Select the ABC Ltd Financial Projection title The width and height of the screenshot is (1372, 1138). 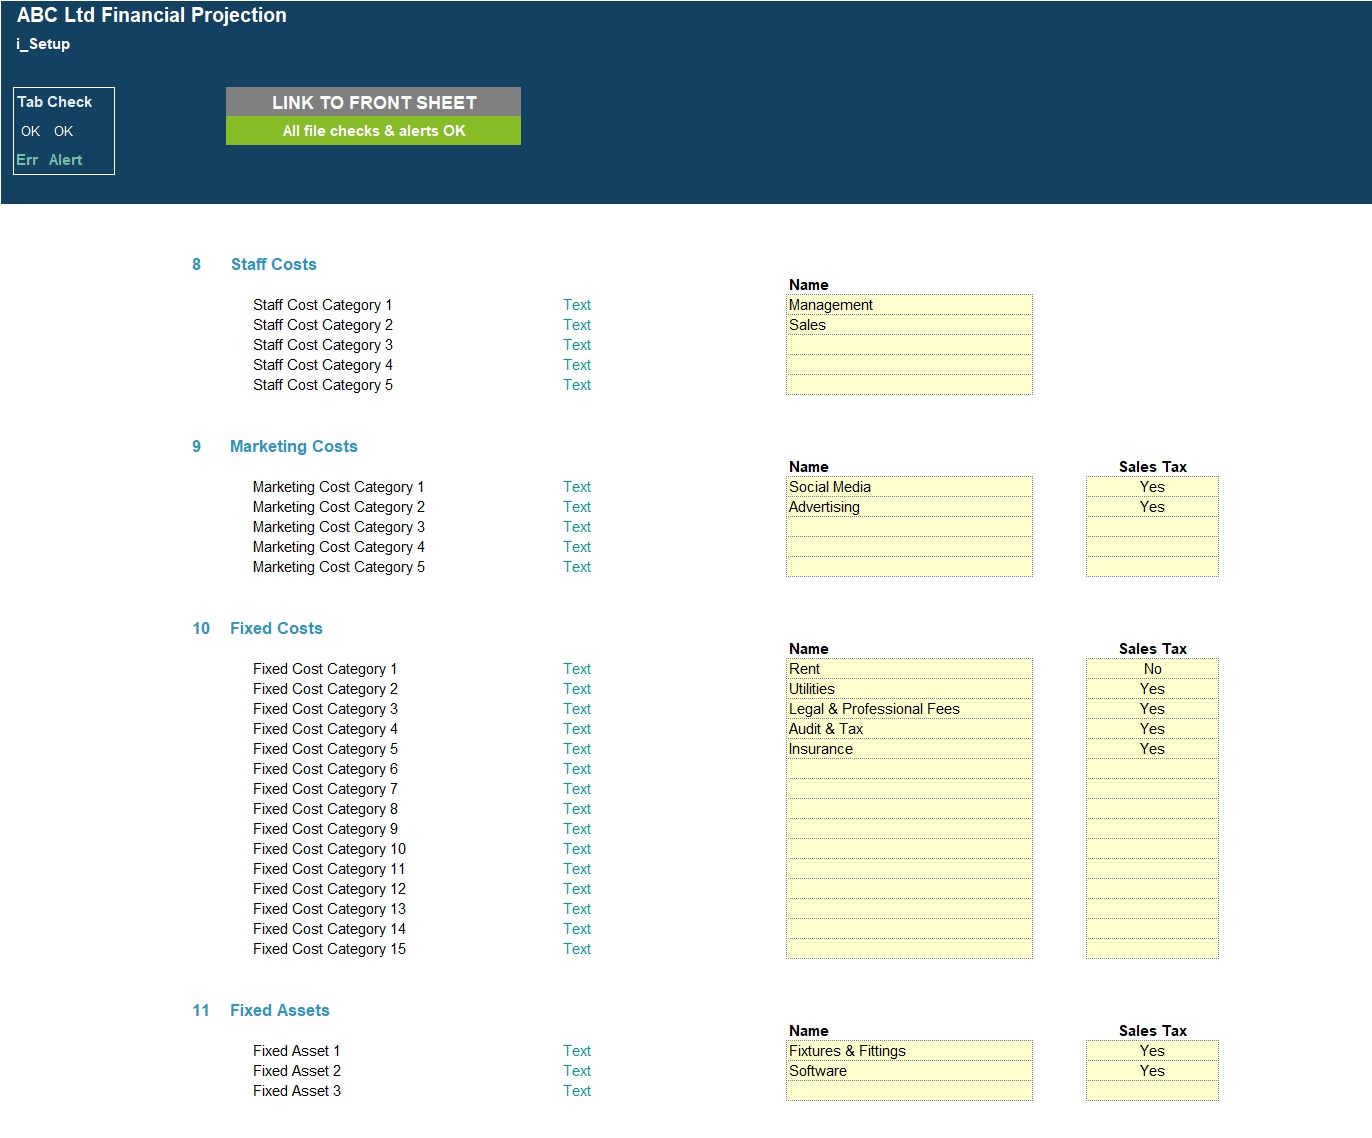coord(152,15)
